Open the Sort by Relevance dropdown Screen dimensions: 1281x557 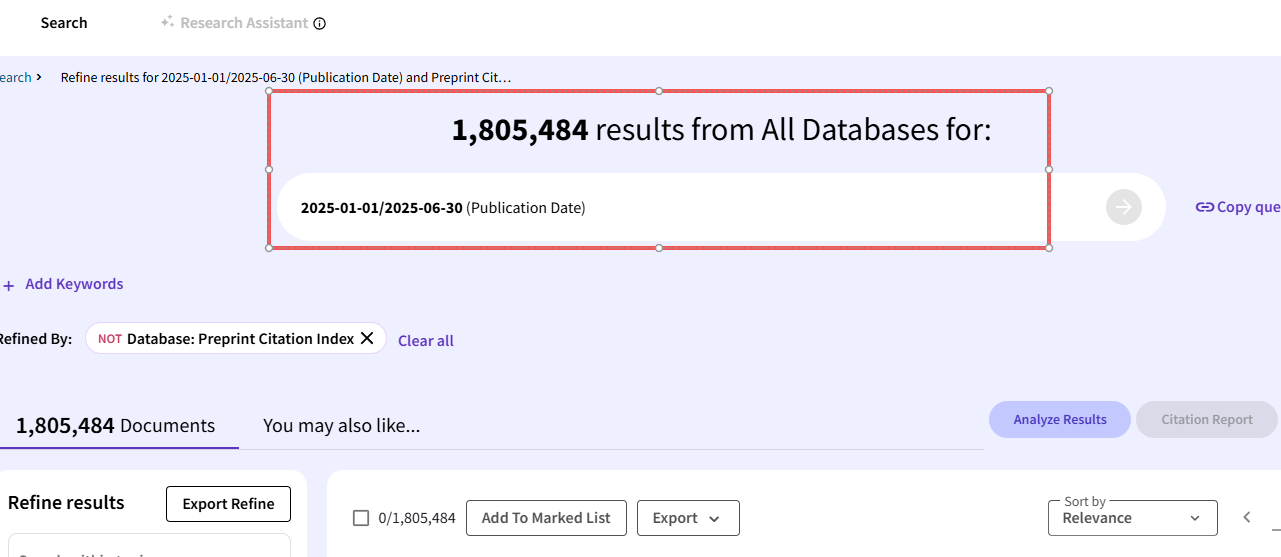[1132, 518]
